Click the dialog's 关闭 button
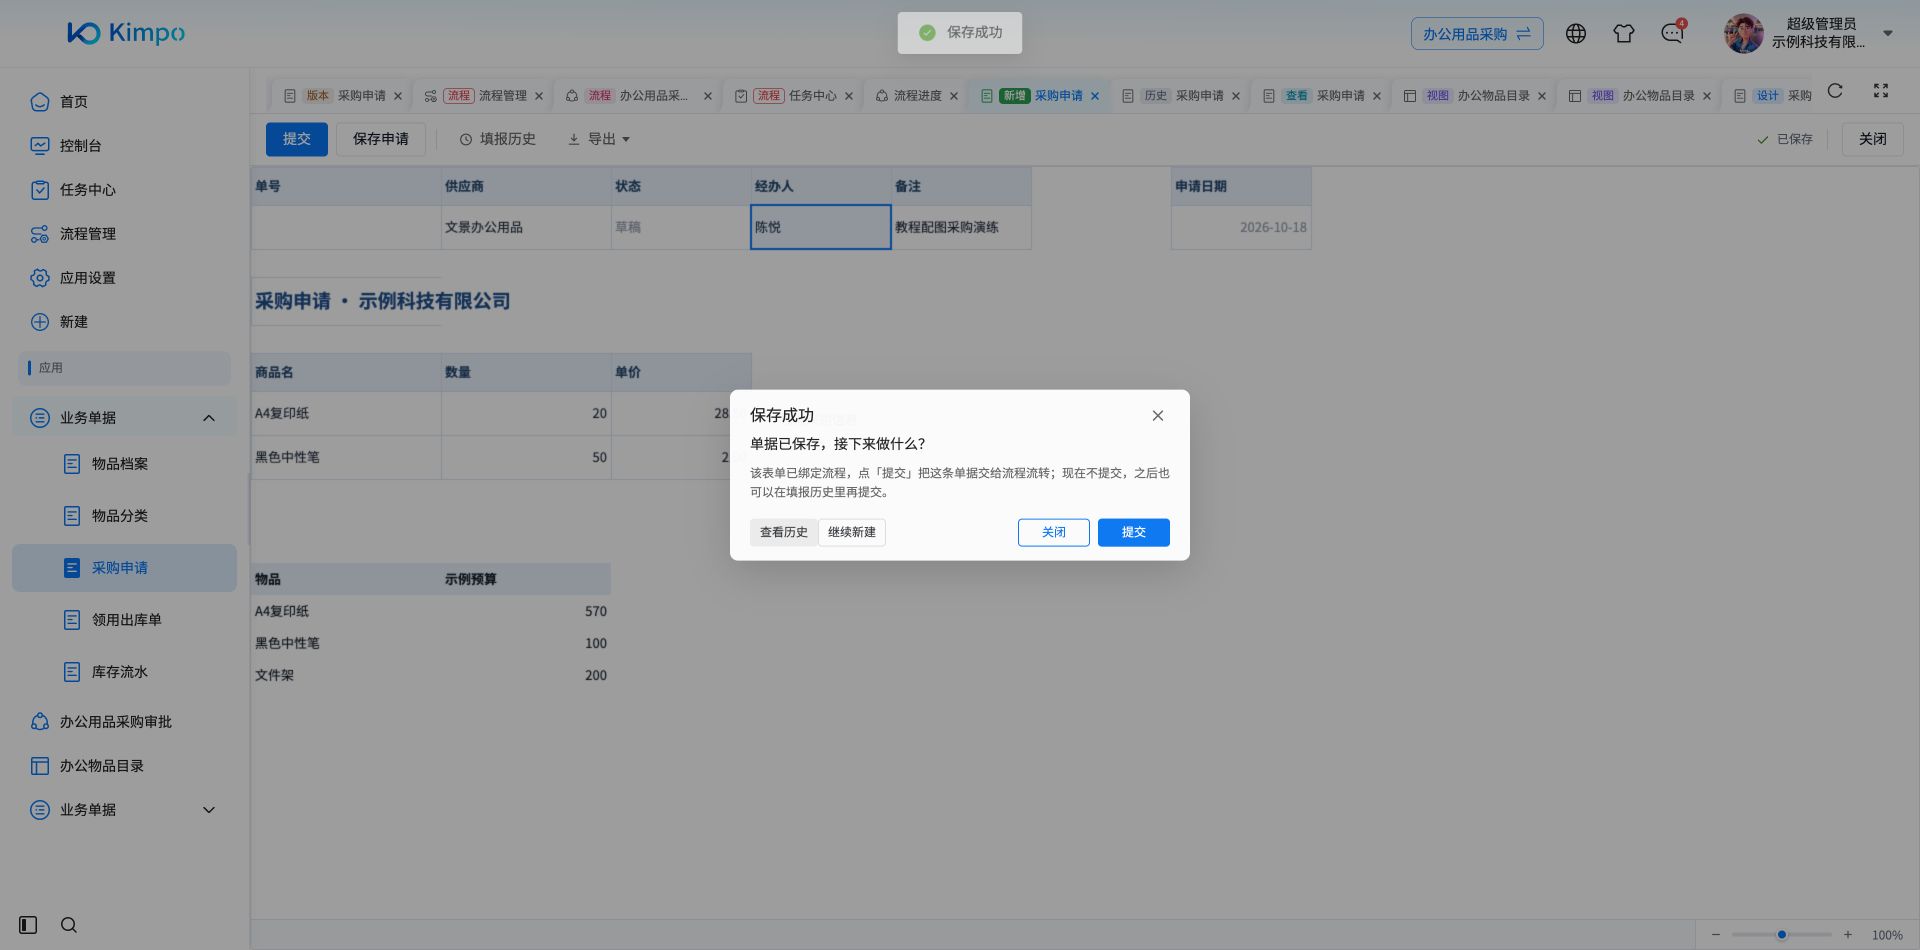The image size is (1920, 950). 1054,533
